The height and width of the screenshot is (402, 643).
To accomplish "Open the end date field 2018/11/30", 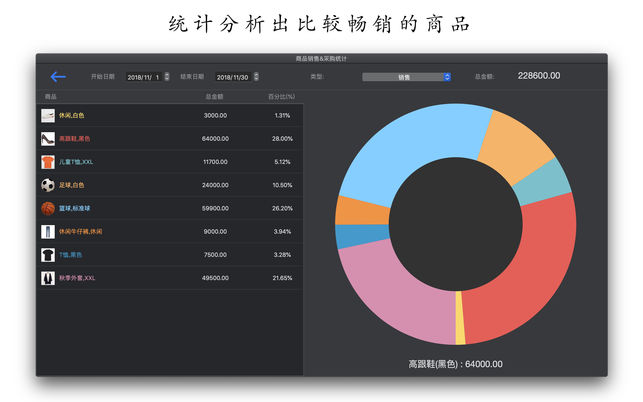I will pos(234,77).
